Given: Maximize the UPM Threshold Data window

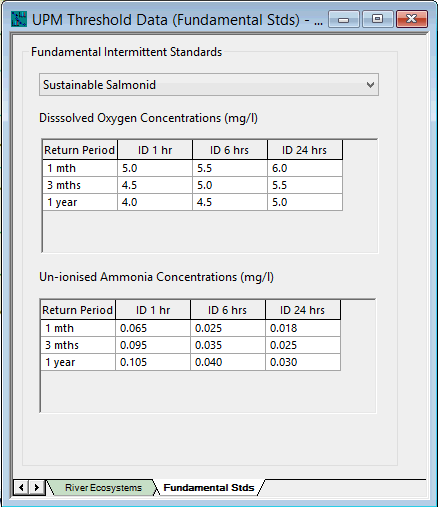Looking at the screenshot, I should point(377,19).
